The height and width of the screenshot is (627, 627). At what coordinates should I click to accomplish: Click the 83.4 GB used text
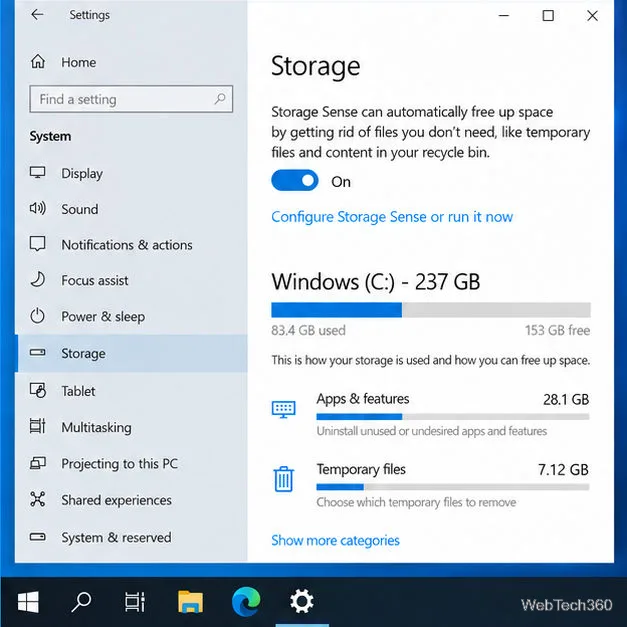308,330
